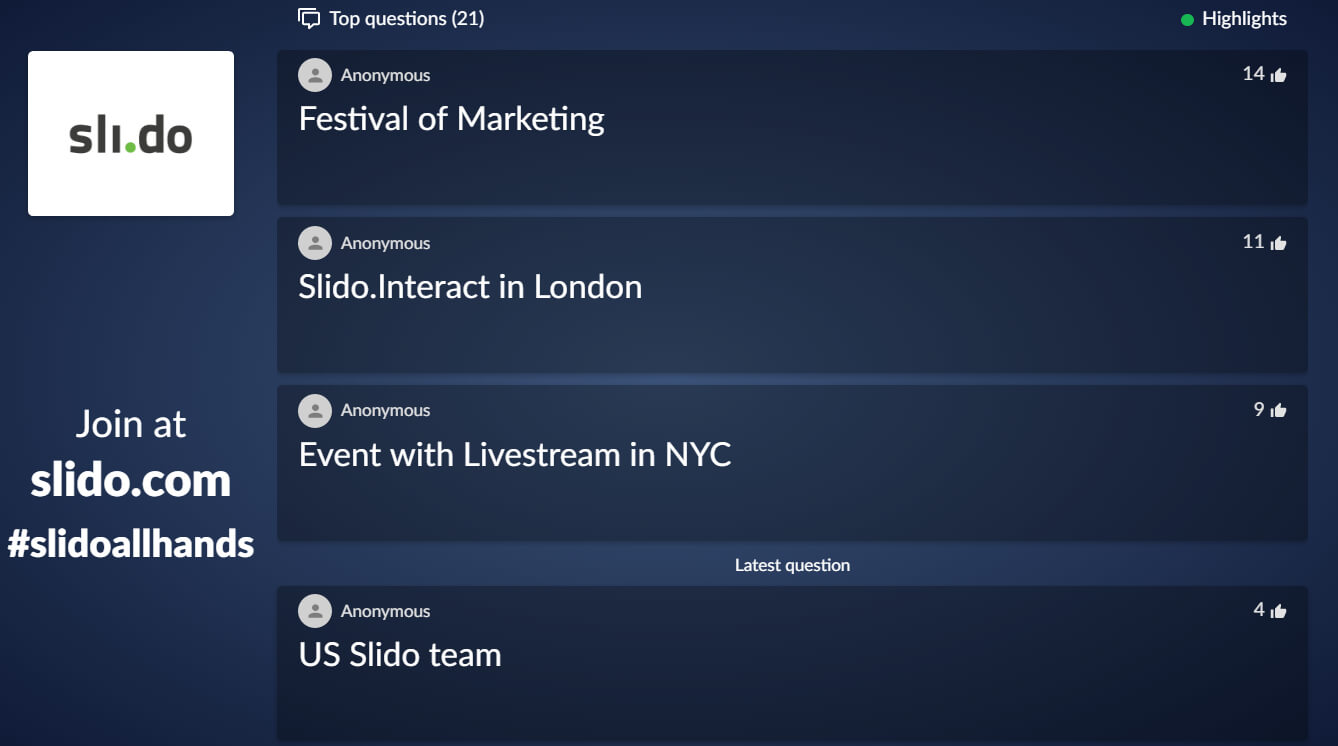Click thumbs-up icon on Festival of Marketing
This screenshot has height=746, width=1338.
click(1278, 75)
